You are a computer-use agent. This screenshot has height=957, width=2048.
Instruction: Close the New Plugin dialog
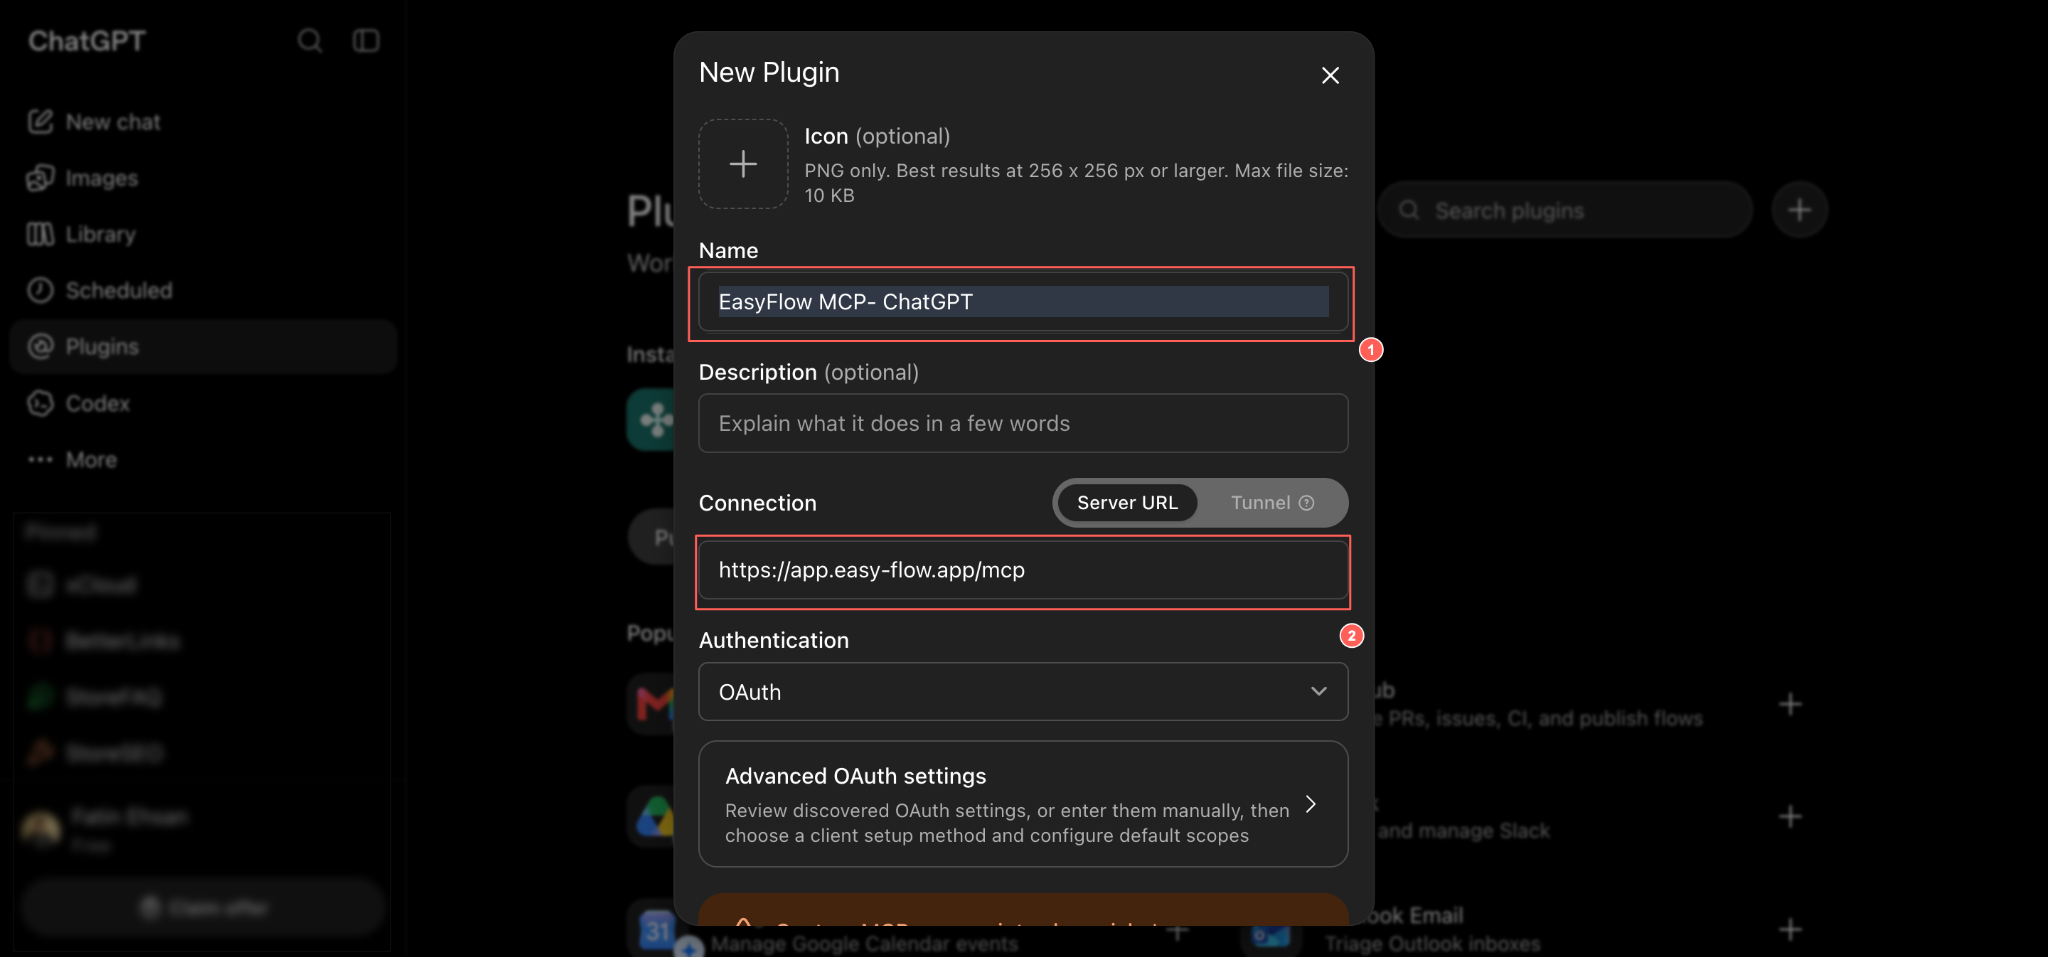point(1330,75)
